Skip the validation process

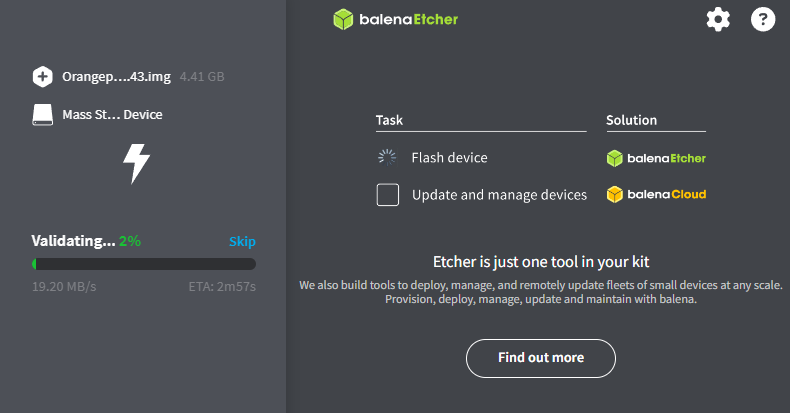click(x=242, y=241)
